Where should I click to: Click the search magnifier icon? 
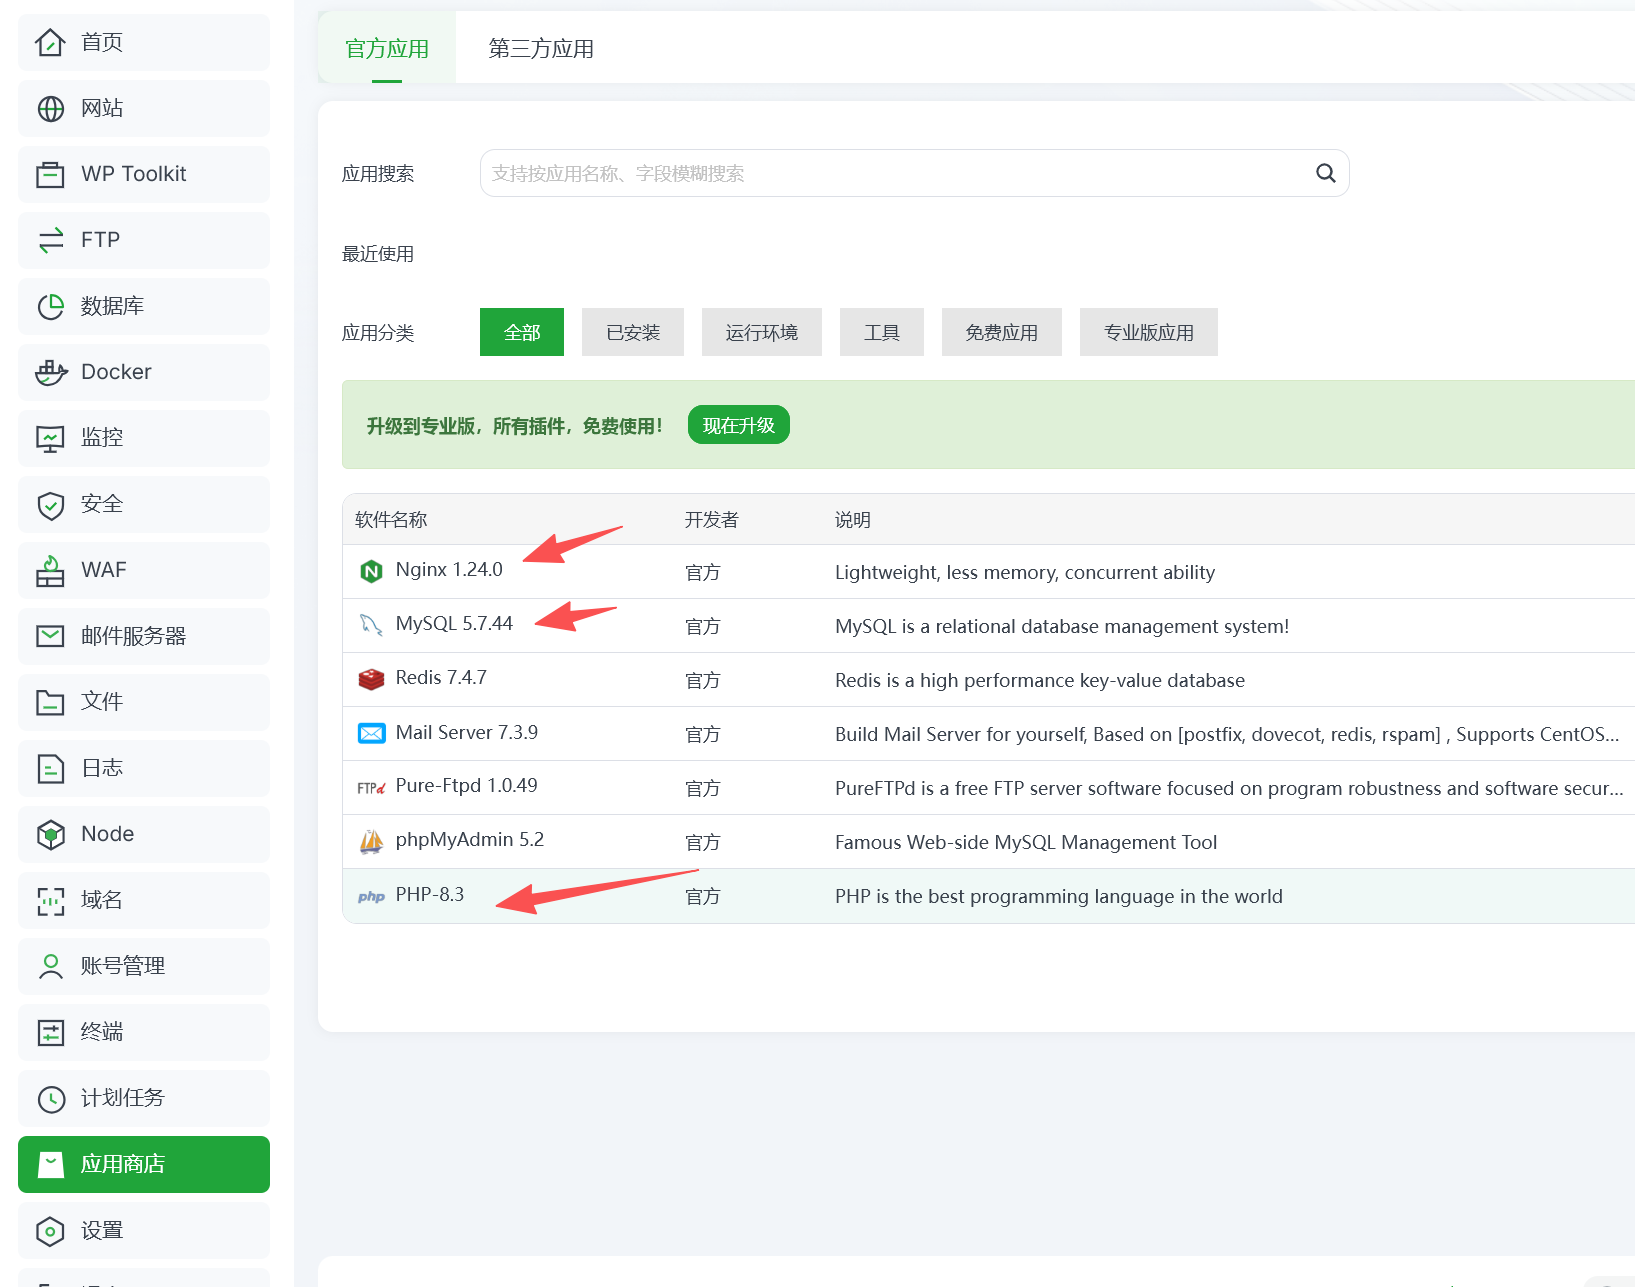1325,173
